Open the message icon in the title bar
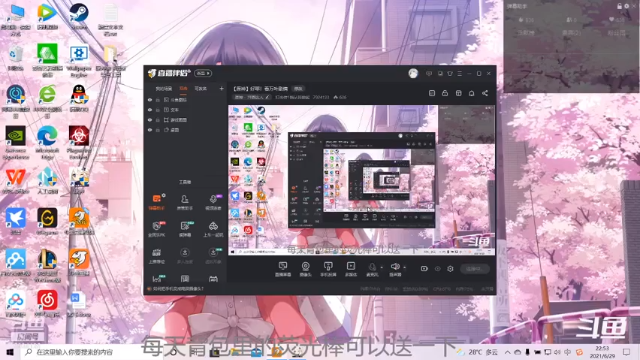This screenshot has height=360, width=640. pos(429,73)
